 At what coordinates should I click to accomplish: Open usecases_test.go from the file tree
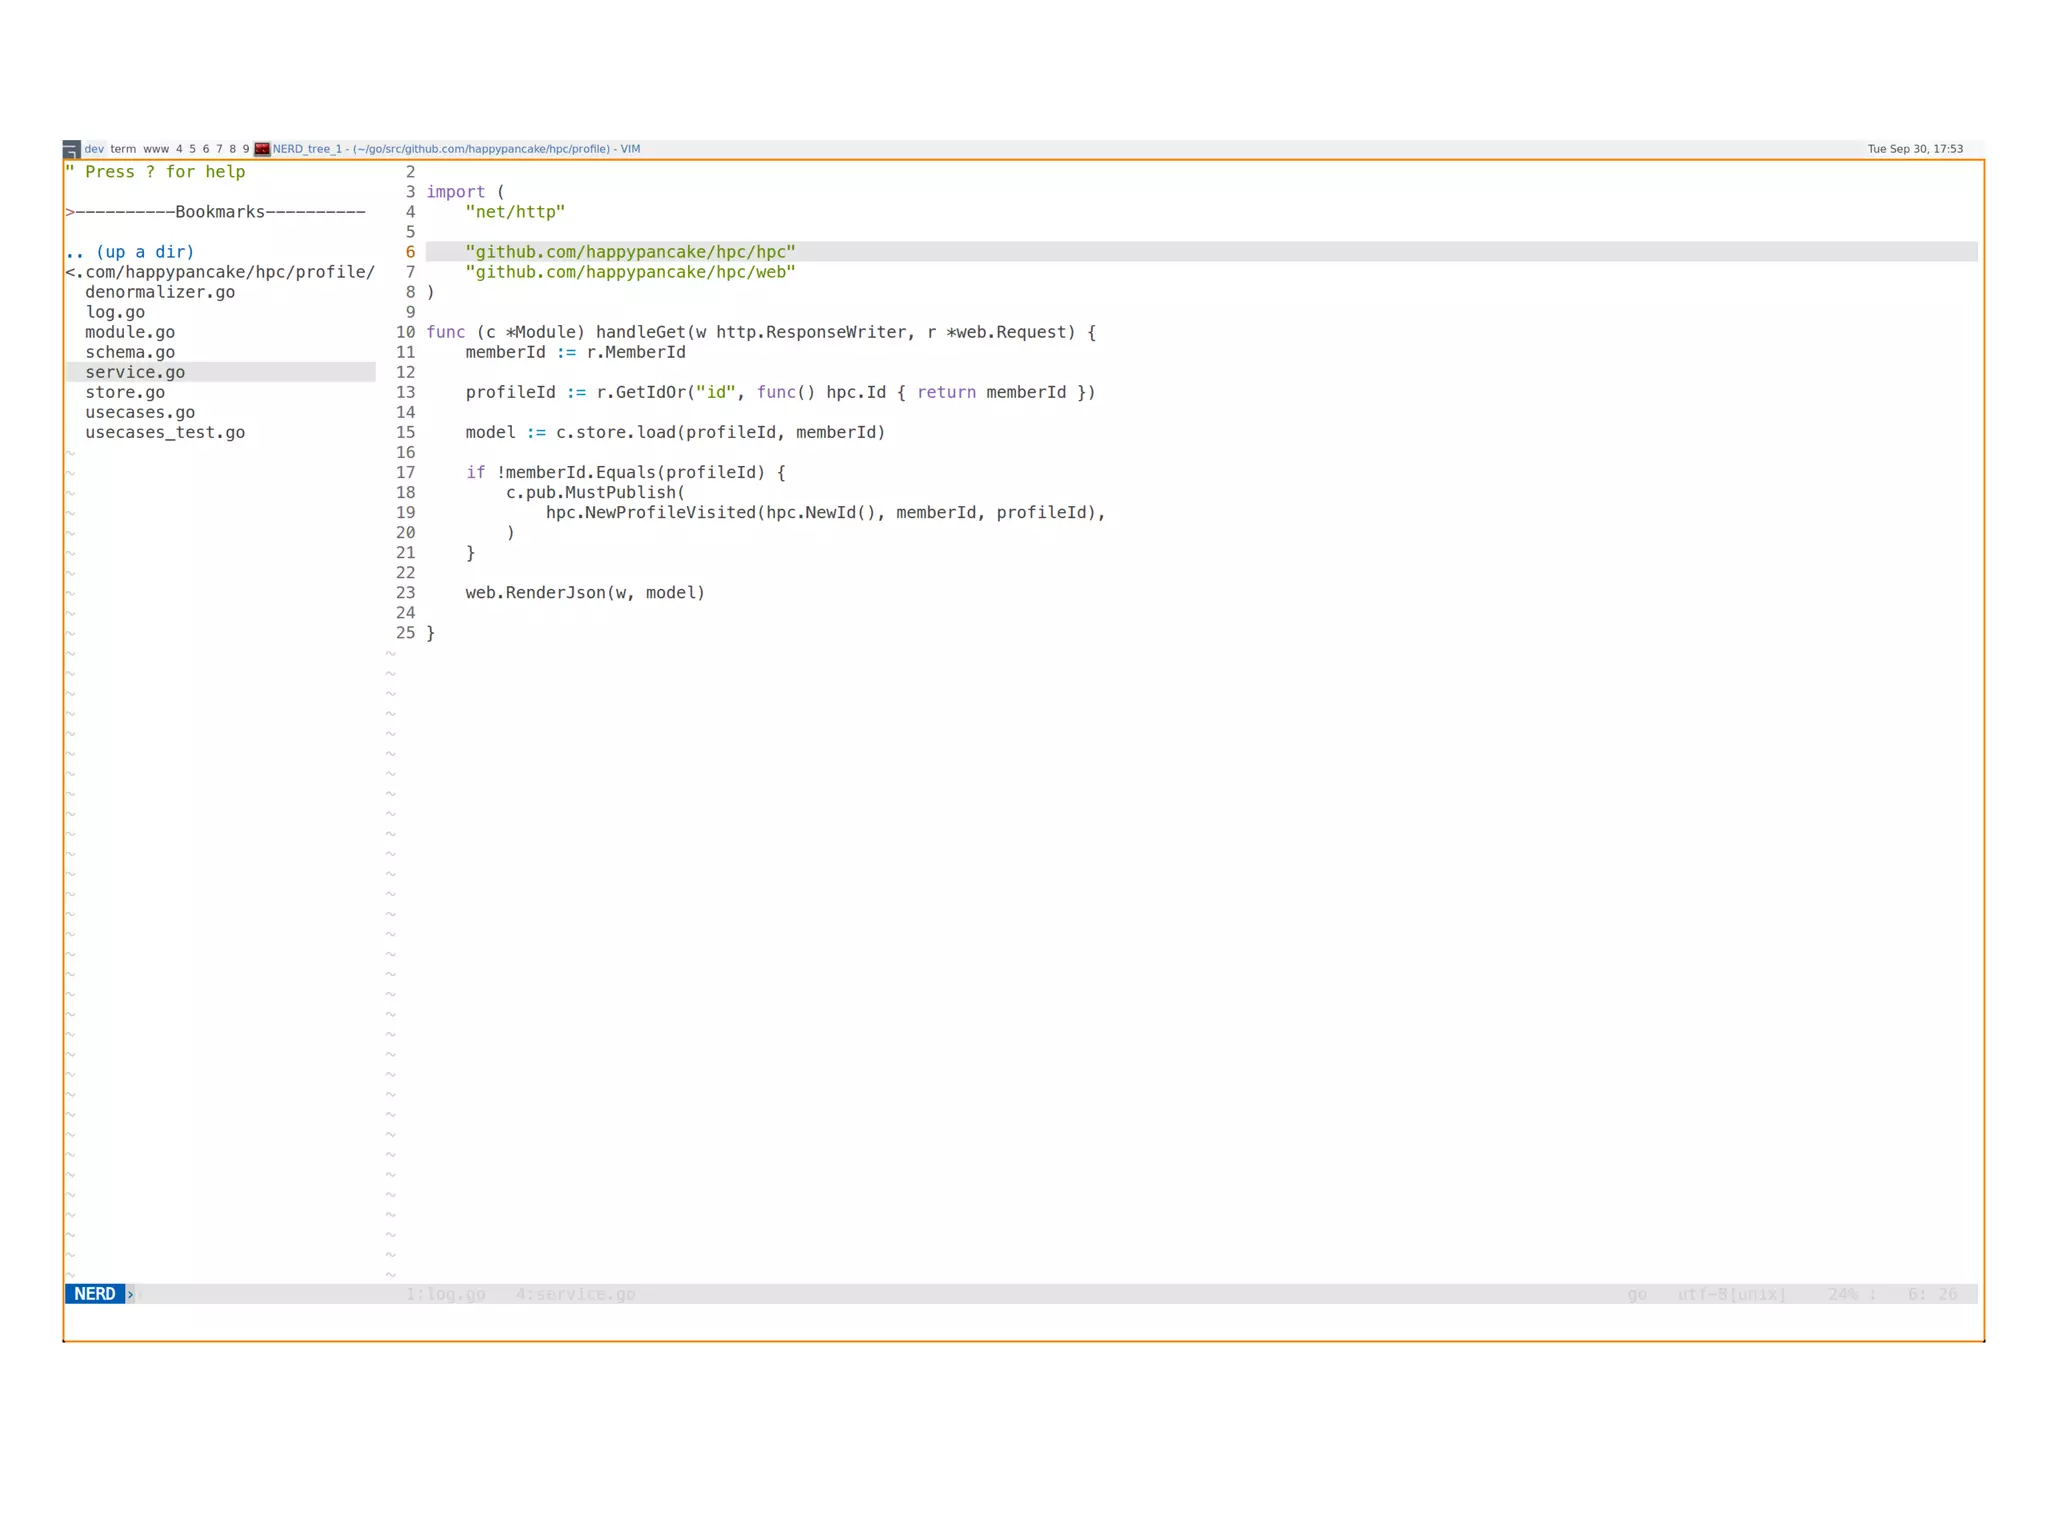[165, 432]
